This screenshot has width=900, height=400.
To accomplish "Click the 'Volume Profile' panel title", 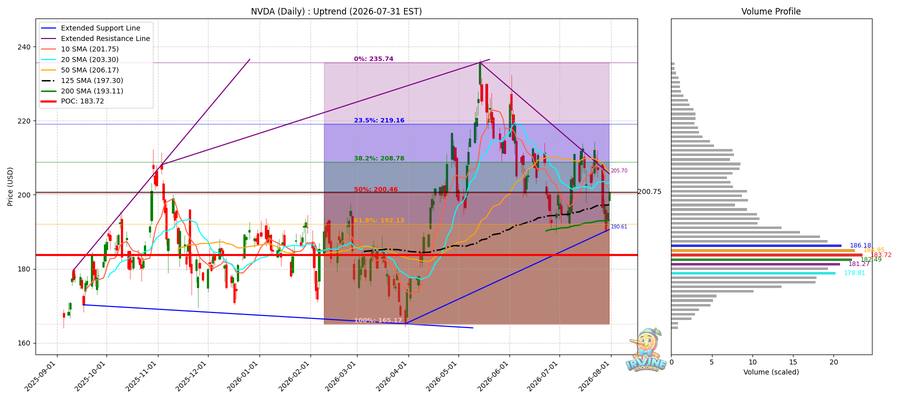I will point(771,11).
